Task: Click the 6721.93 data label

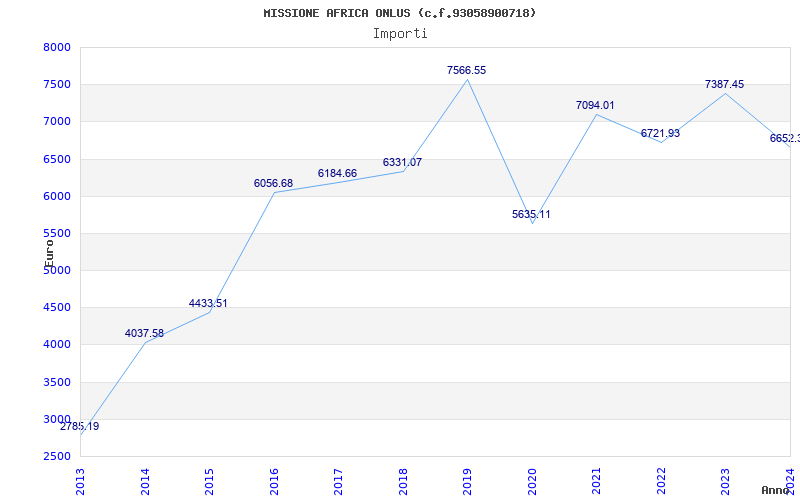Action: click(661, 133)
